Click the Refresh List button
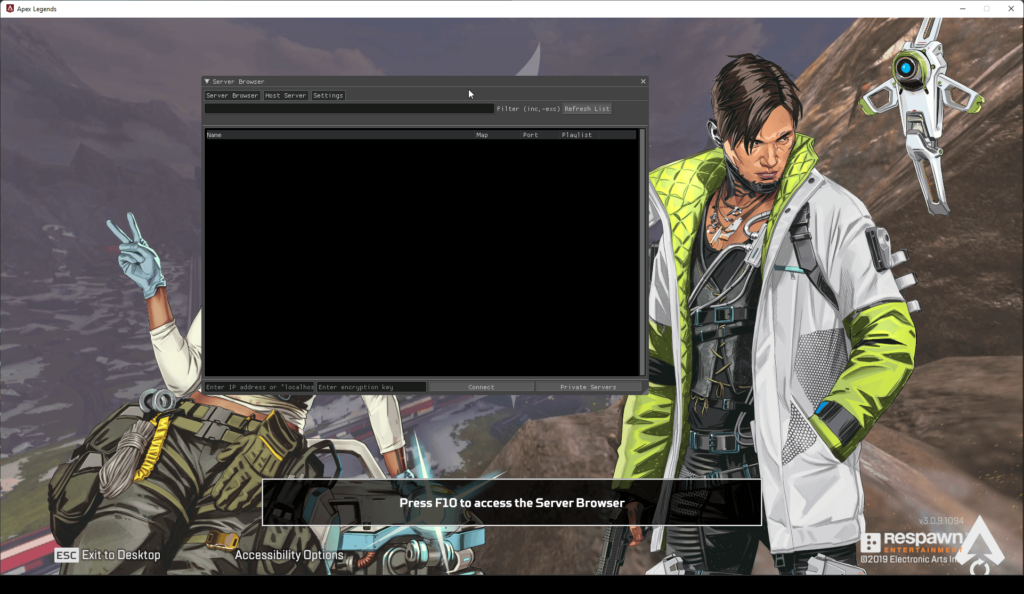 tap(587, 109)
